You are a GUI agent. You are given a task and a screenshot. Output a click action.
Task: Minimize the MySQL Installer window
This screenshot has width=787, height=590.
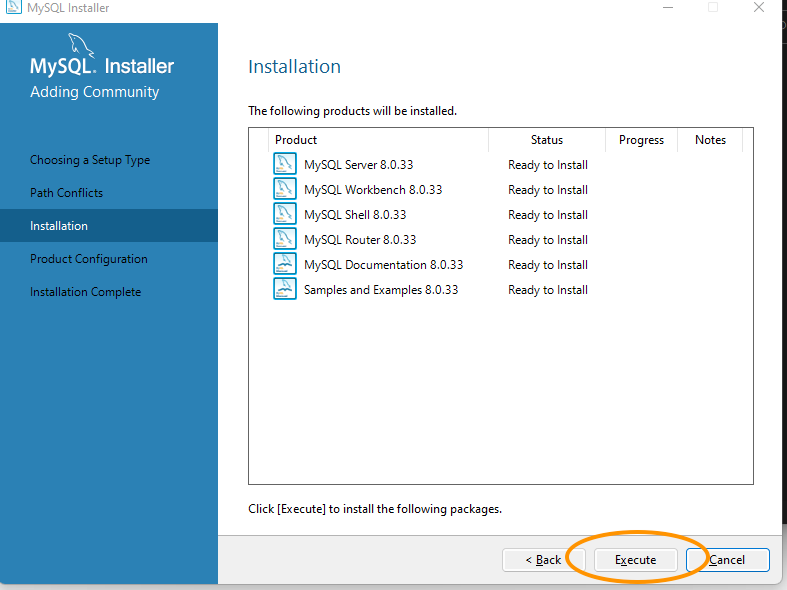[x=668, y=8]
